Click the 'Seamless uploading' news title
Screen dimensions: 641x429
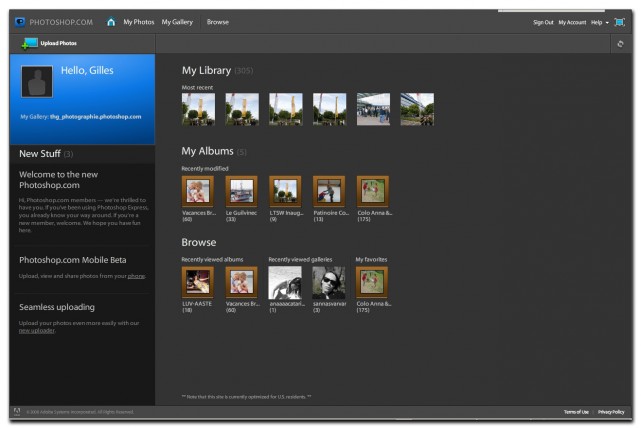click(x=57, y=307)
